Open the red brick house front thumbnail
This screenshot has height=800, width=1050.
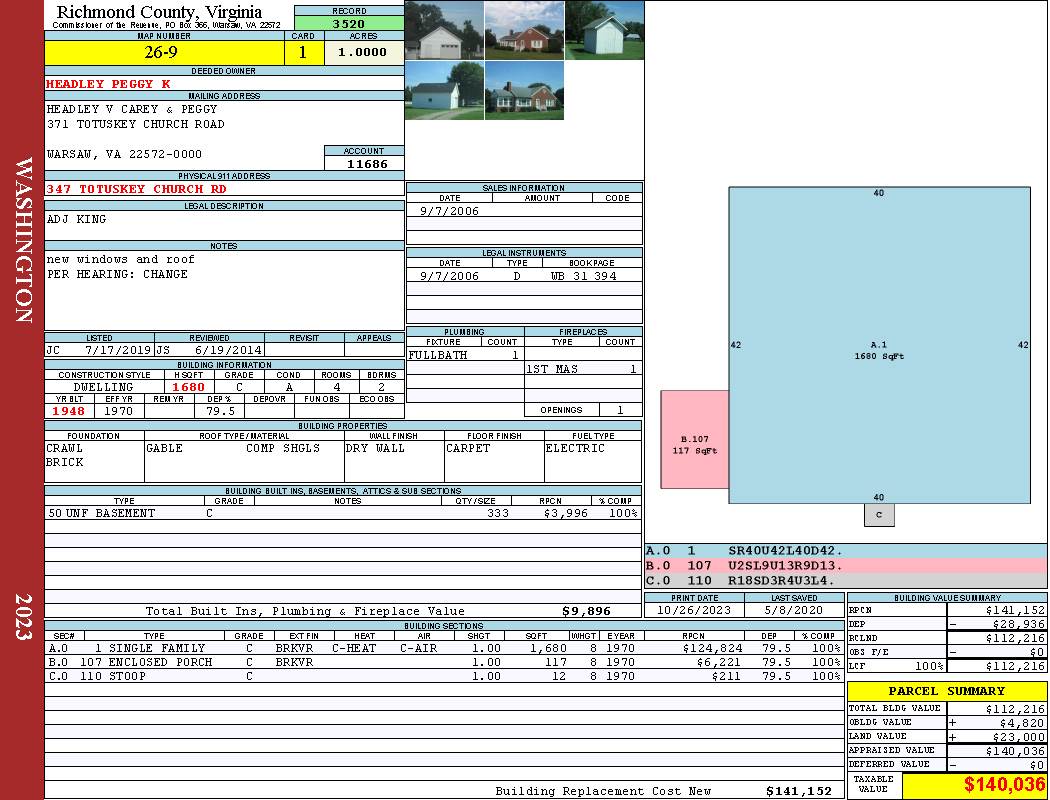524,30
